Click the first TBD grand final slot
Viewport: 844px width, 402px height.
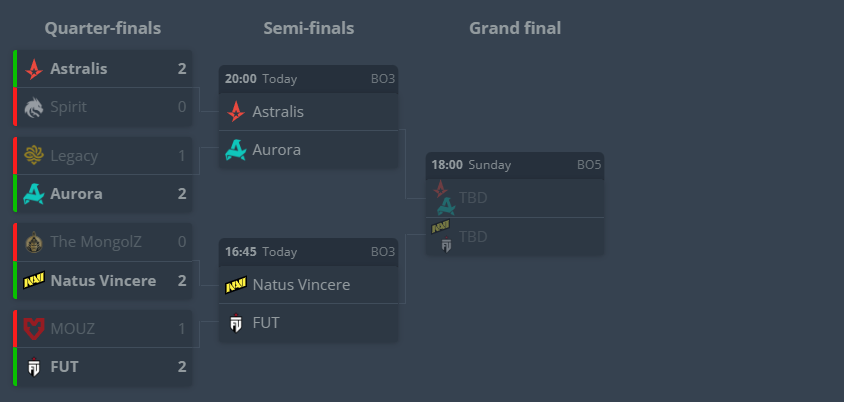tap(473, 198)
